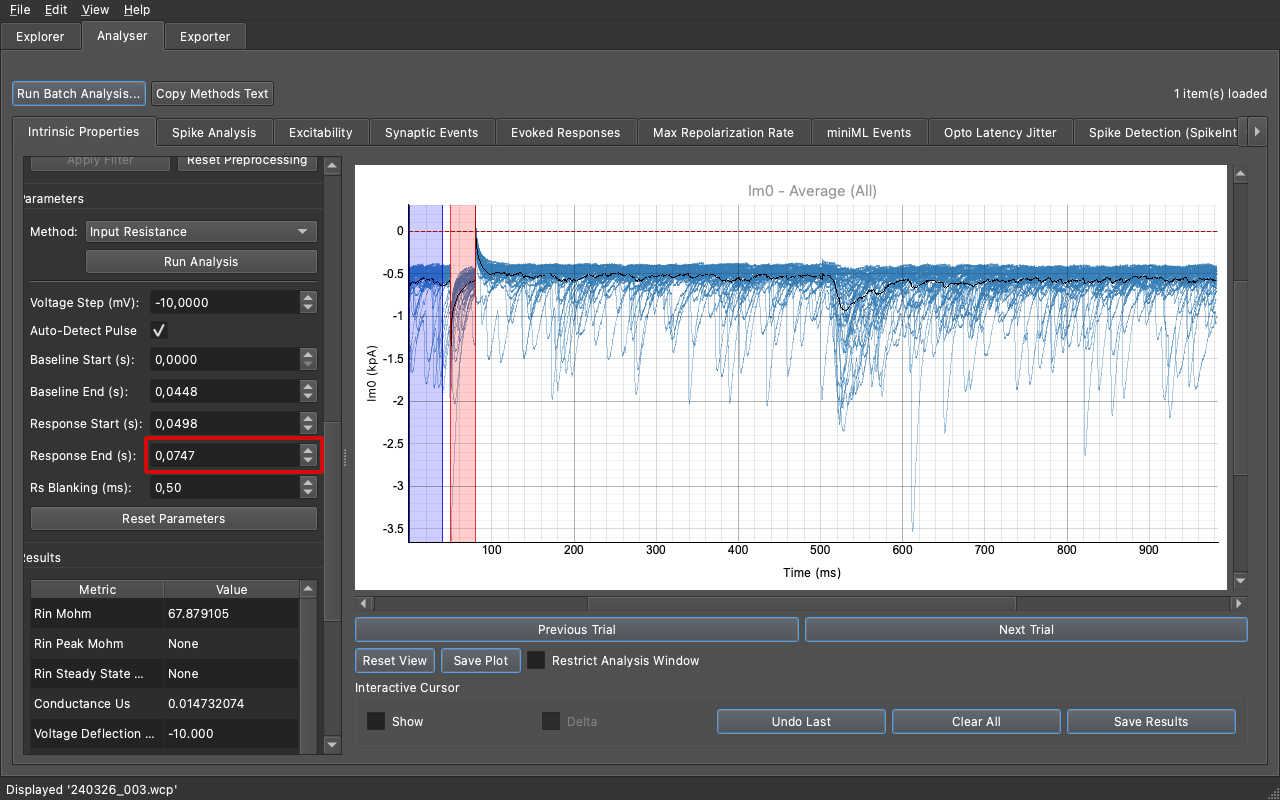Decrease Voltage Step value
The image size is (1280, 800).
coord(308,308)
